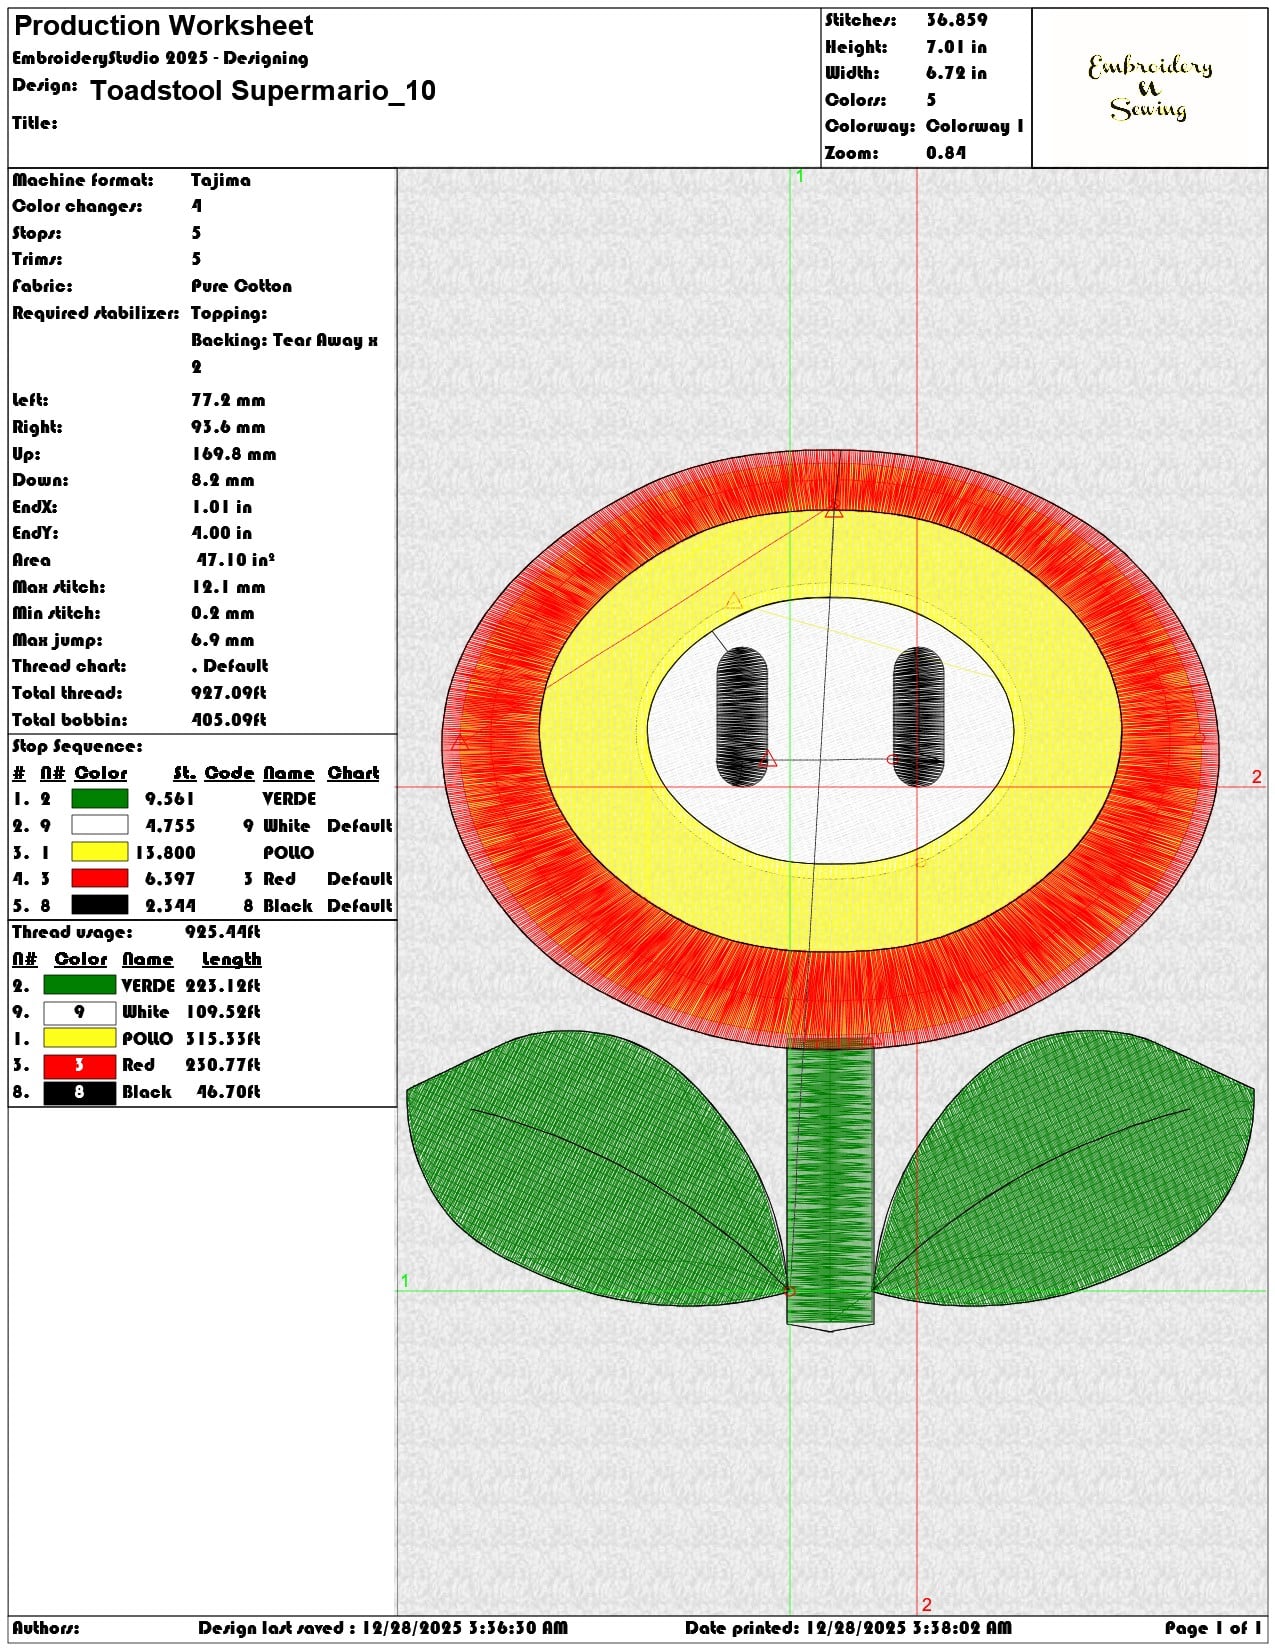Screen dimensions: 1275x1650
Task: Click the Stitches value '36,859'
Action: coord(956,20)
